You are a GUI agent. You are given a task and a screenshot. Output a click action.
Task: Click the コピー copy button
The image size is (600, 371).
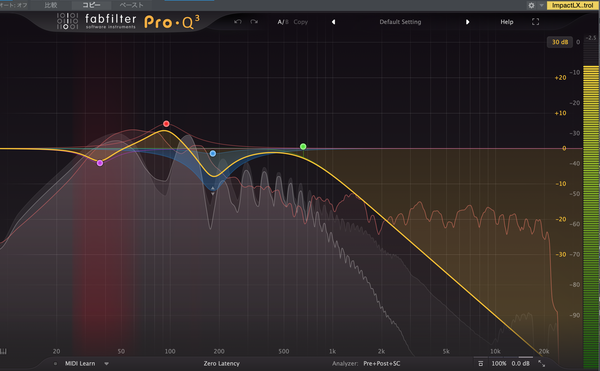pyautogui.click(x=91, y=5)
